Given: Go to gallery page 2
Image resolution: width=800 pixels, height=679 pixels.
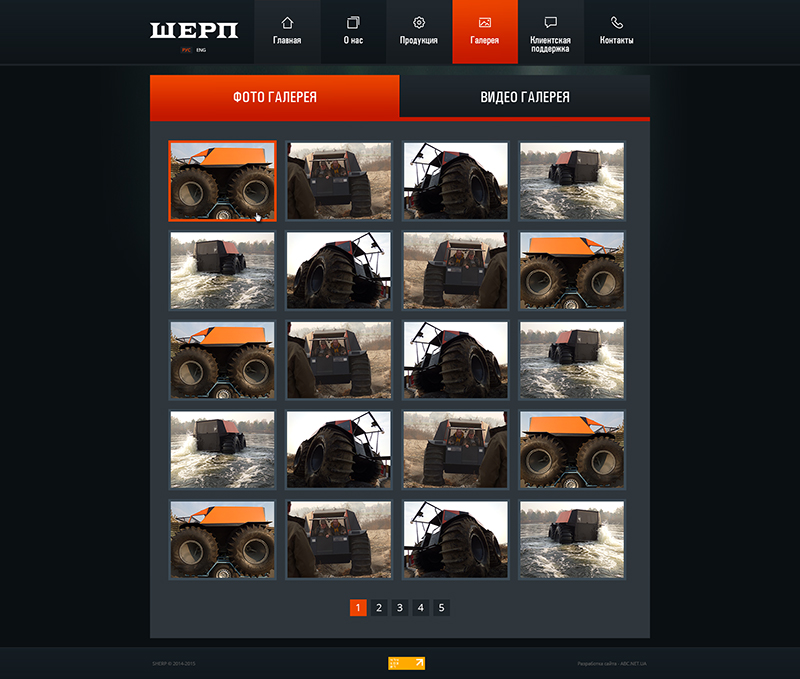Looking at the screenshot, I should 379,607.
